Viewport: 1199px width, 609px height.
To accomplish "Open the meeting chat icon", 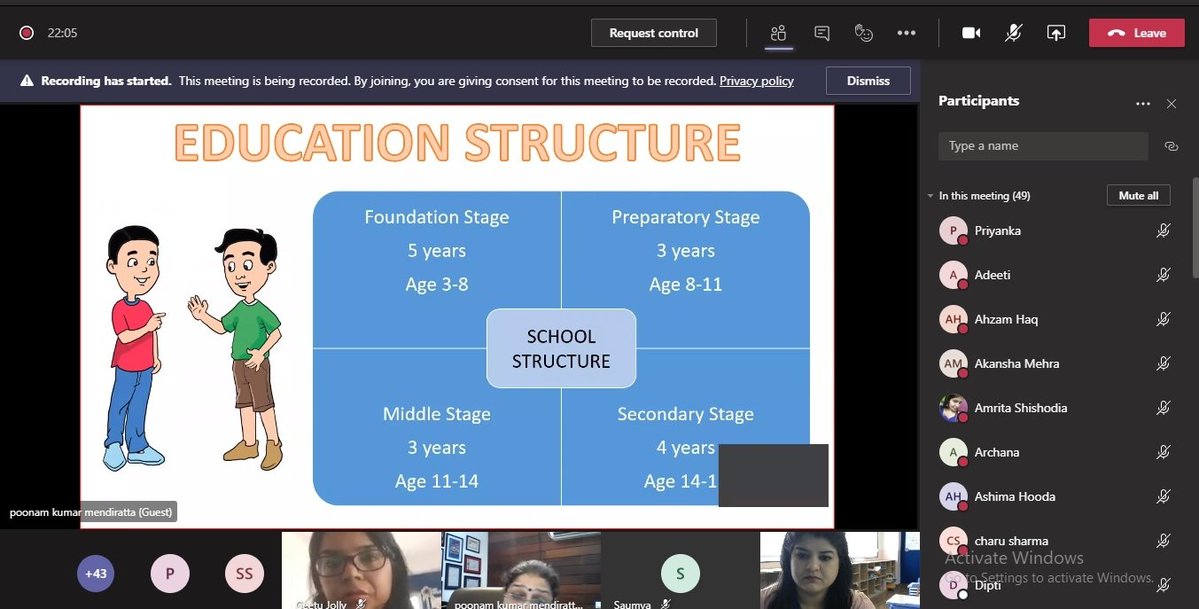I will (x=822, y=33).
